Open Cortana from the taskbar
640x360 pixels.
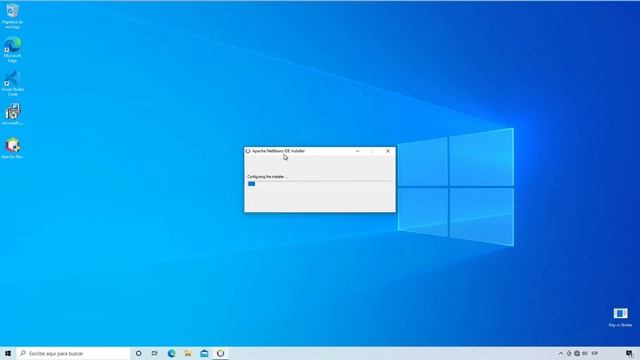(138, 353)
